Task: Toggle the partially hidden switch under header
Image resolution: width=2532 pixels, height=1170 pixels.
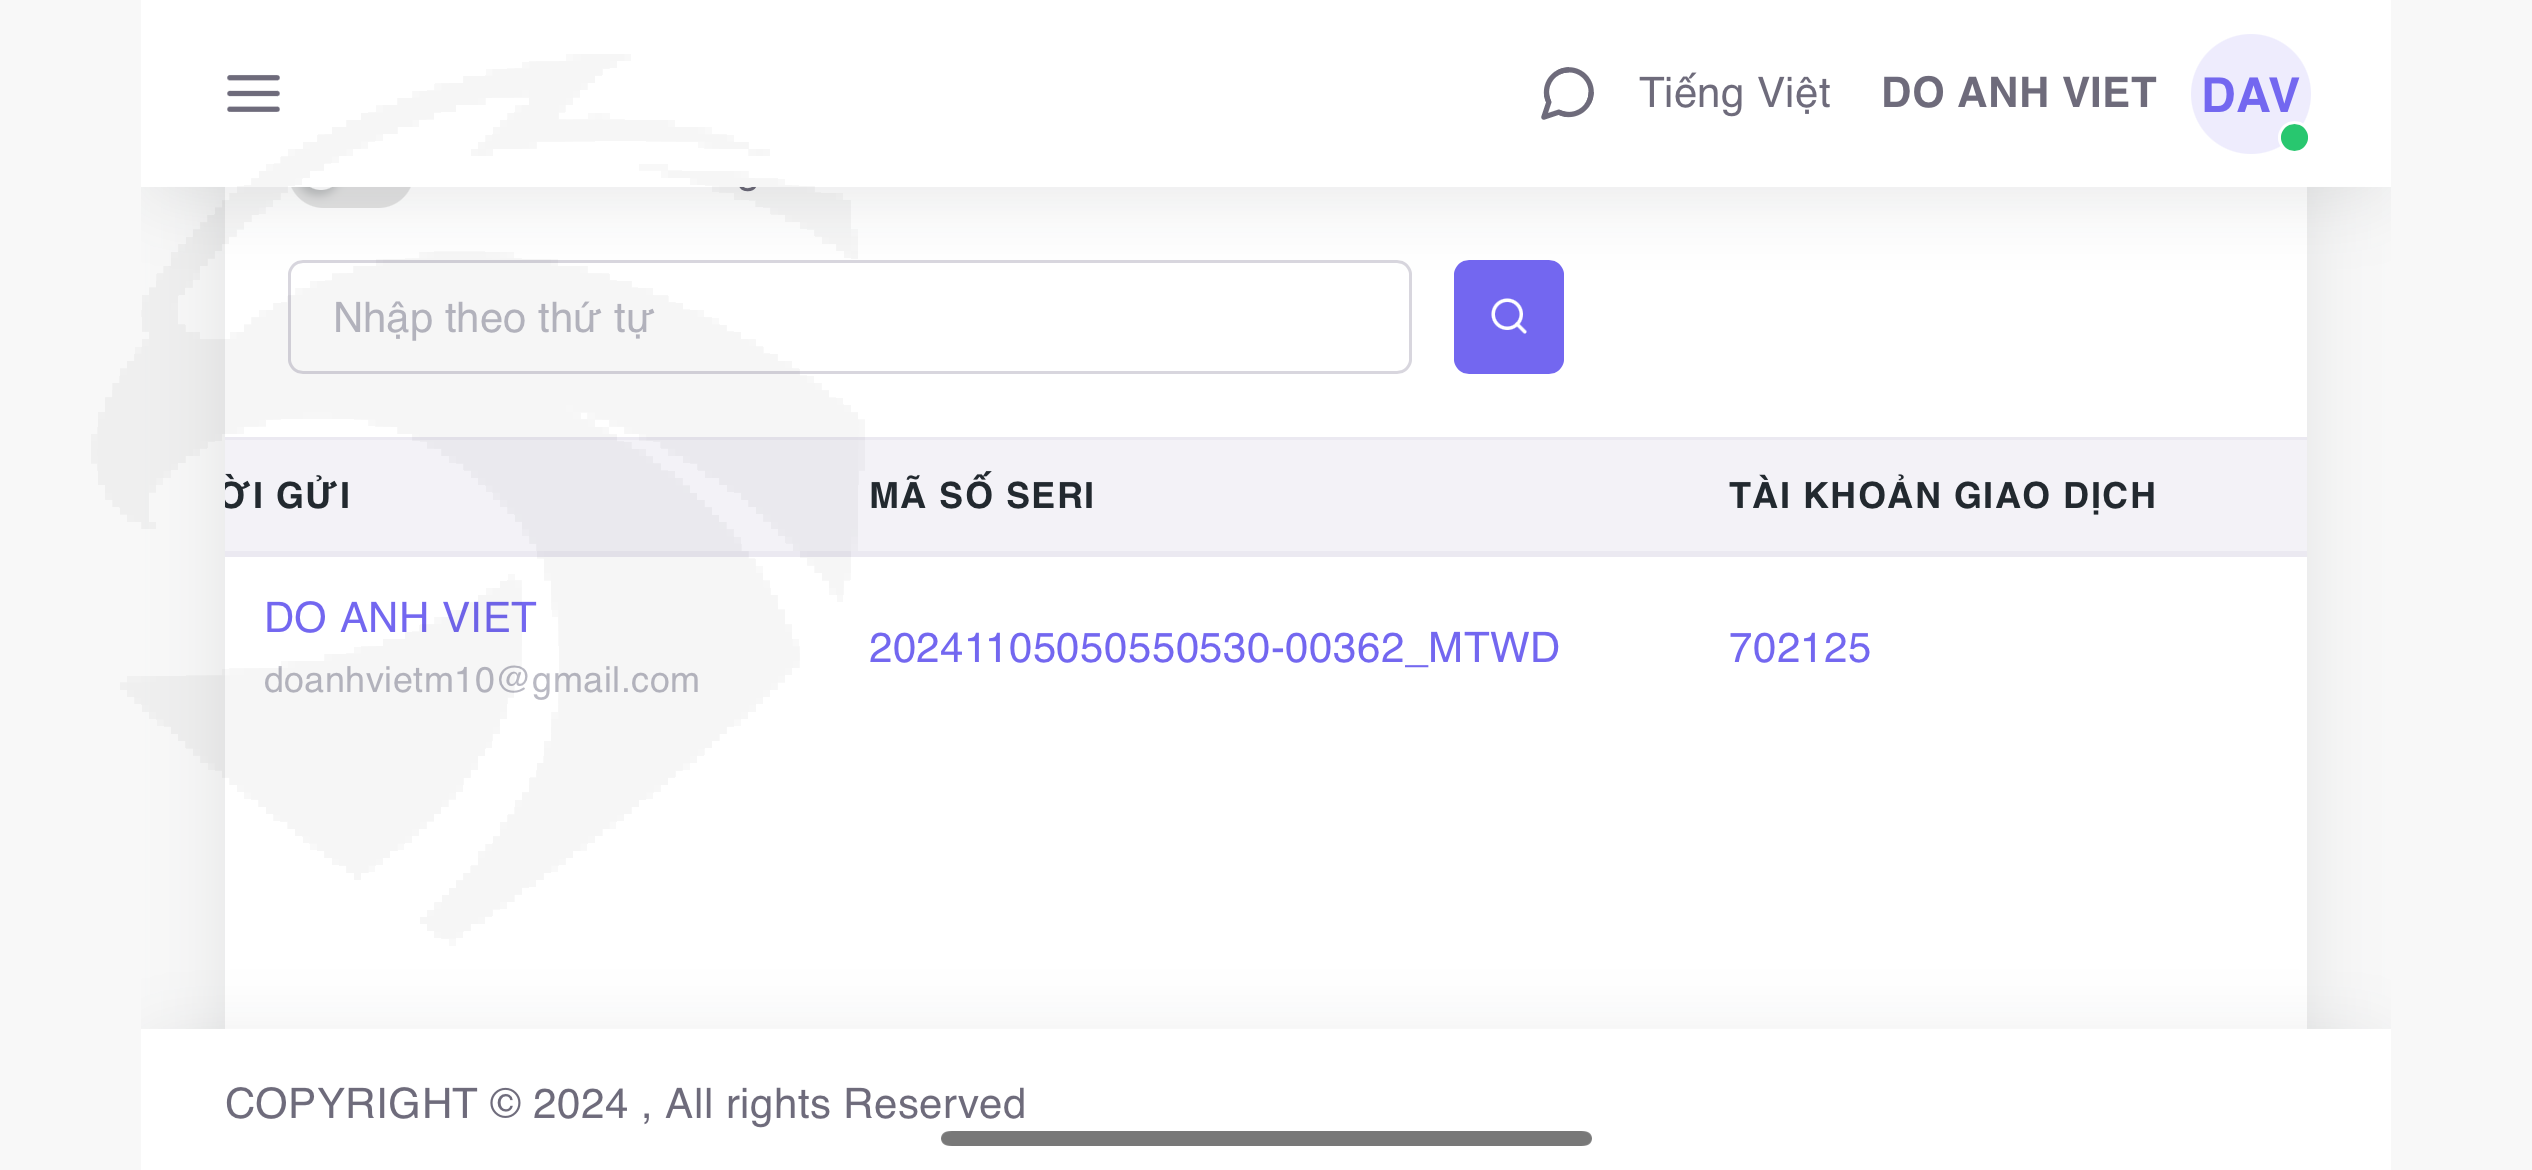Action: [x=351, y=195]
